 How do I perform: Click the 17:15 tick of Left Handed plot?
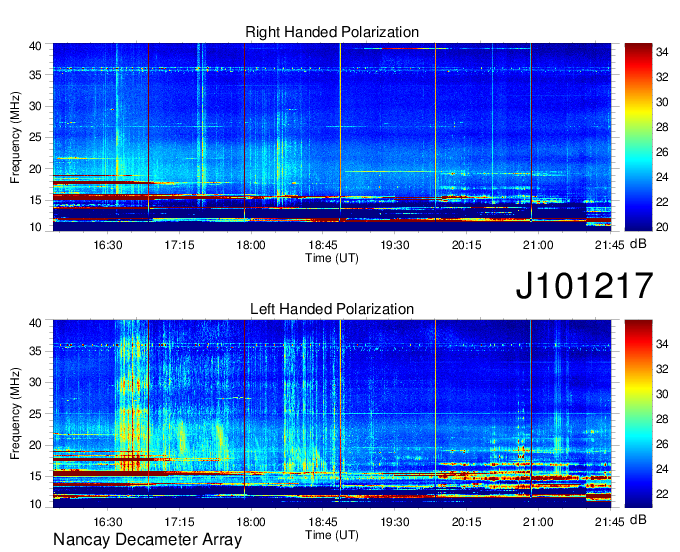click(x=179, y=522)
